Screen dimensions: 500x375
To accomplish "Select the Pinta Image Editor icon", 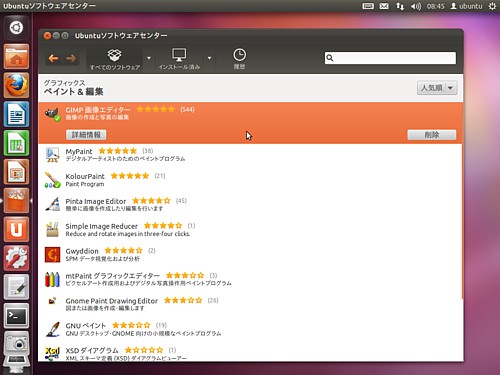I will [52, 204].
